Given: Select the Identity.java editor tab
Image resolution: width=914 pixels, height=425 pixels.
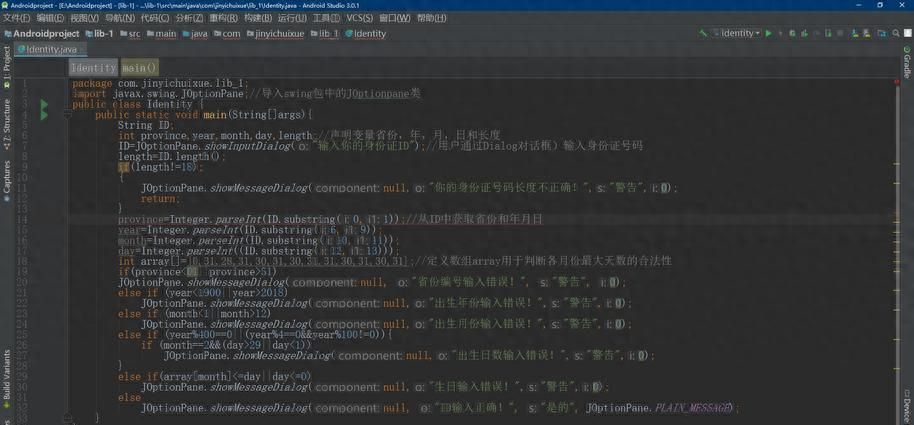Looking at the screenshot, I should coord(51,50).
